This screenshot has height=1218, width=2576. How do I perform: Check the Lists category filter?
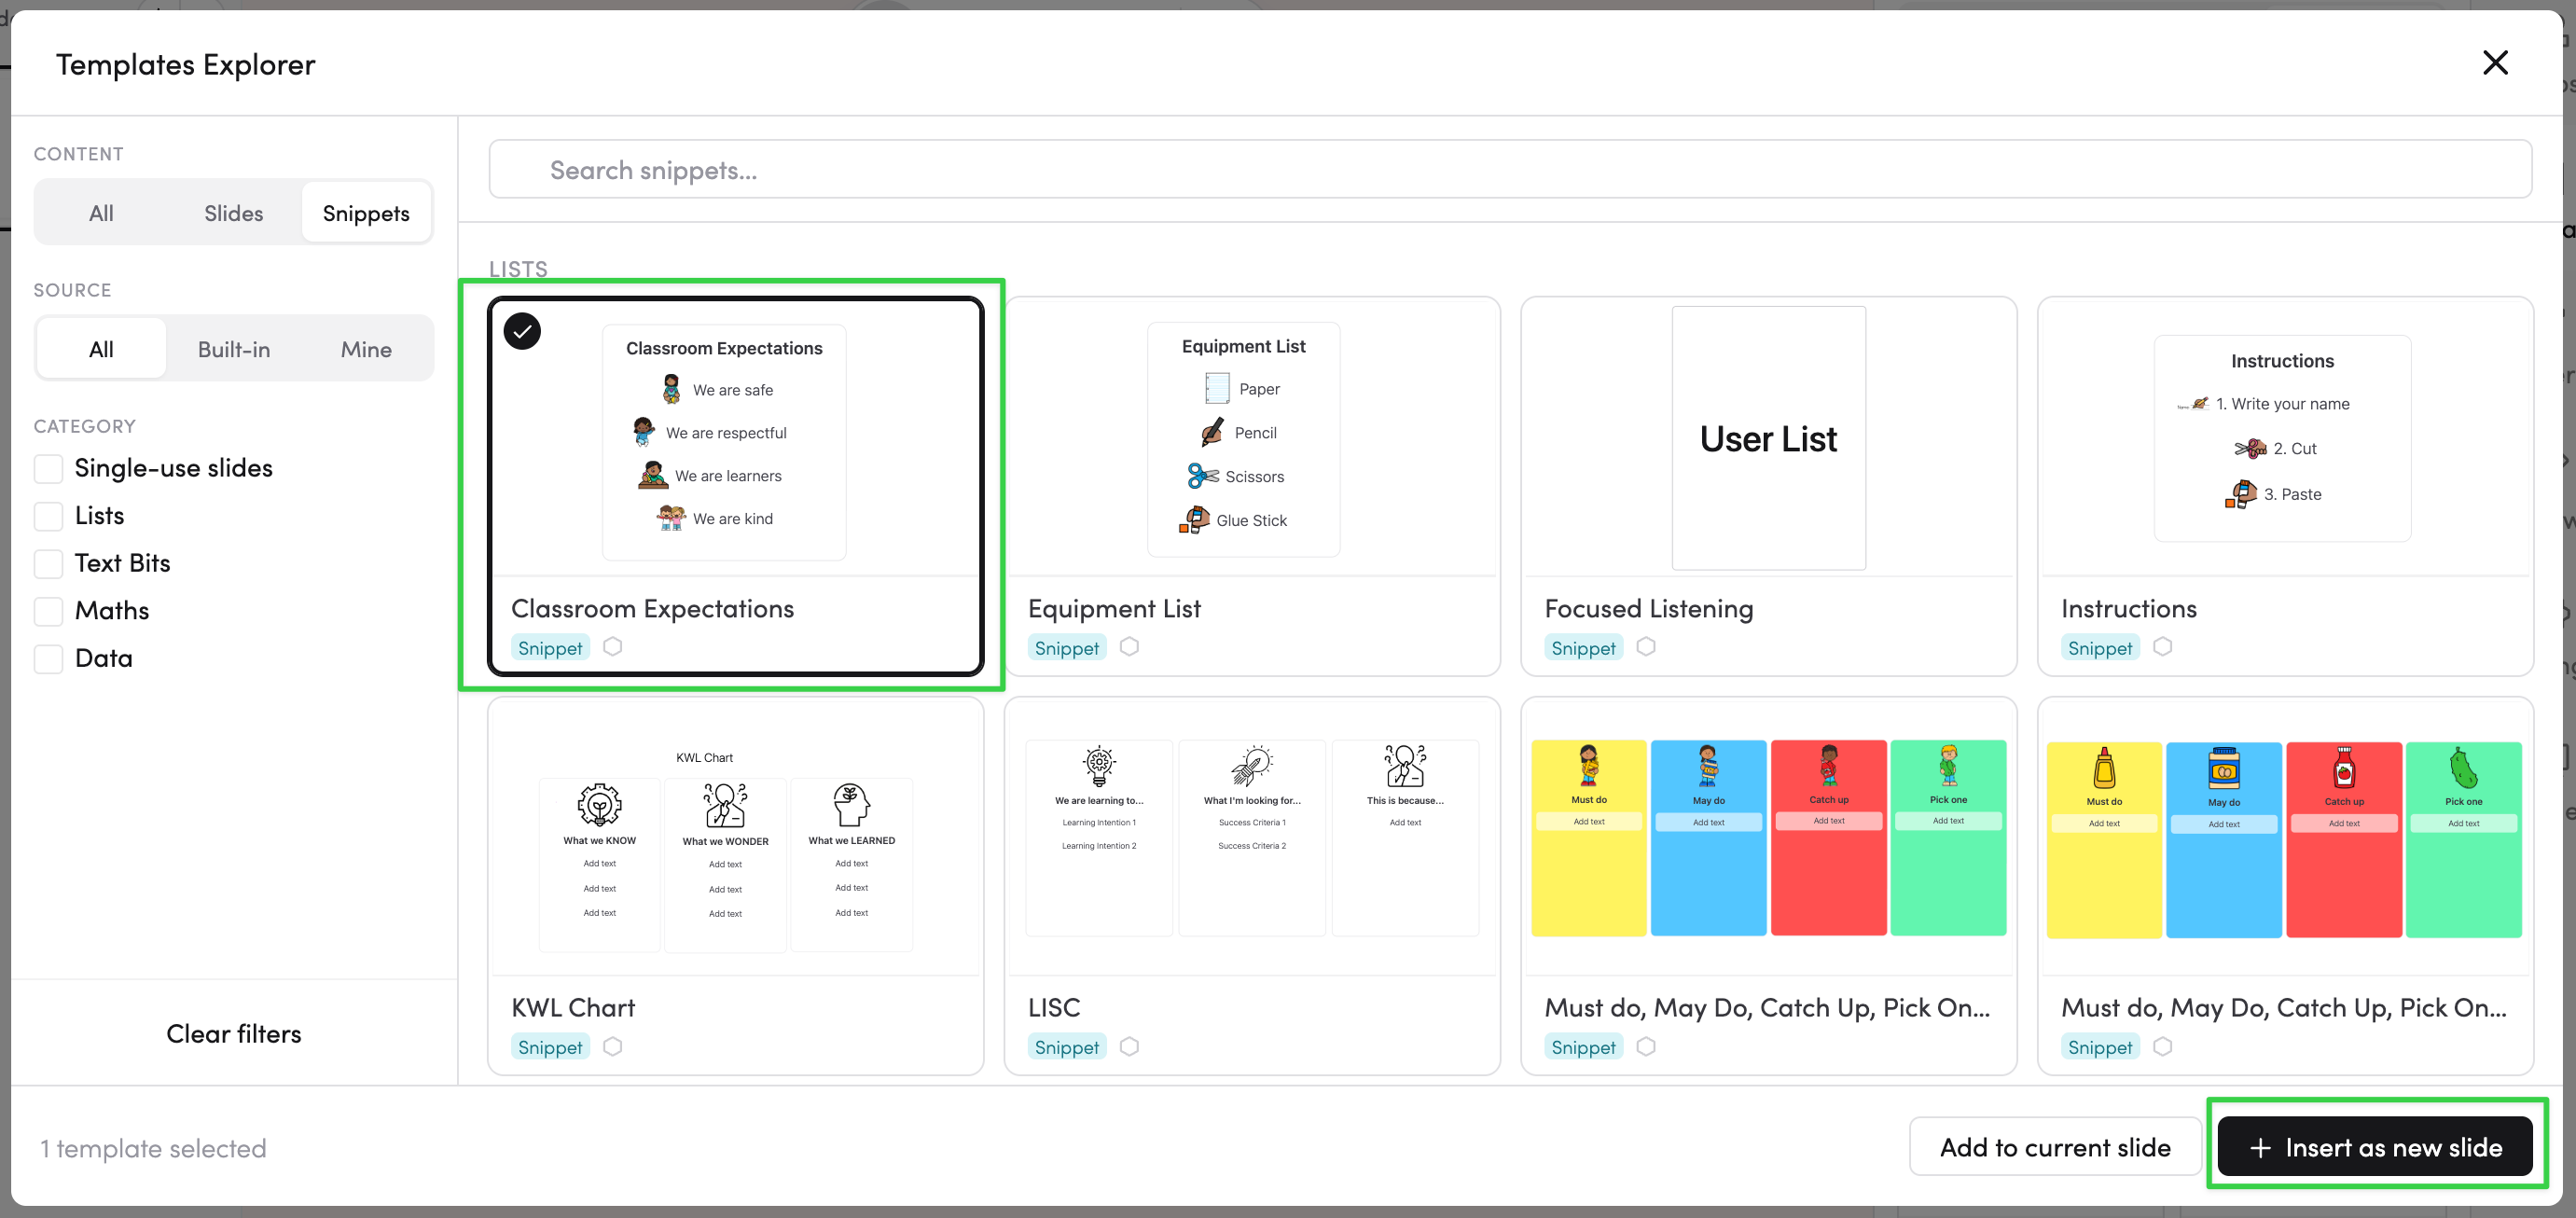coord(49,516)
